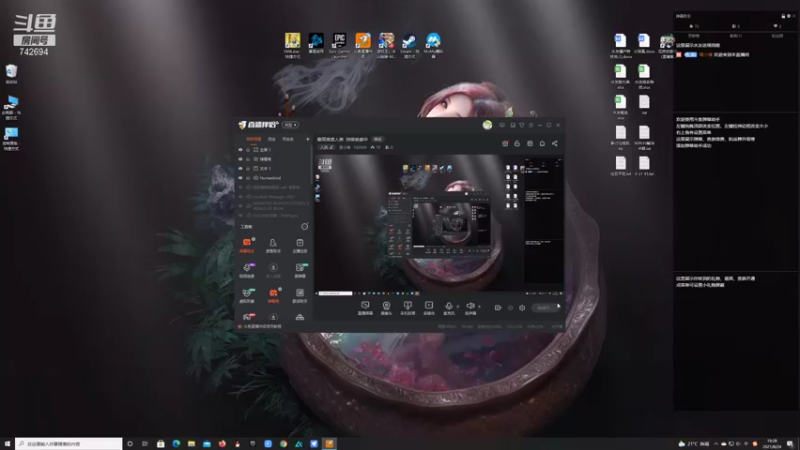Viewport: 800px width, 450px height.
Task: Open File Explorer from the taskbar
Action: coord(191,444)
